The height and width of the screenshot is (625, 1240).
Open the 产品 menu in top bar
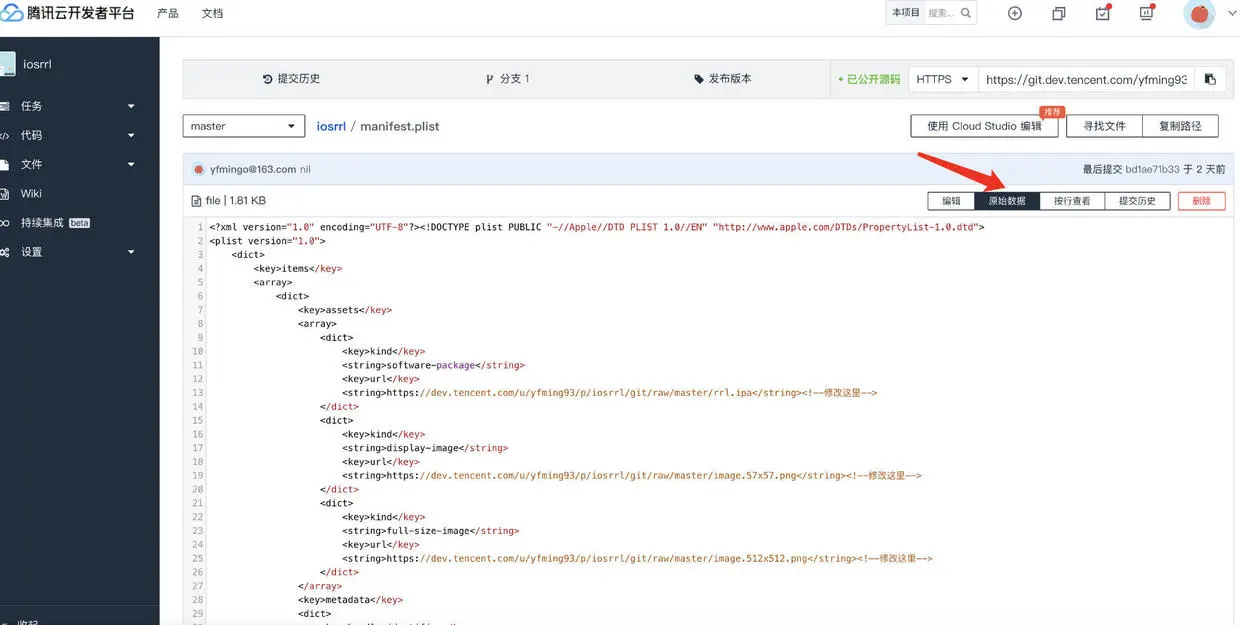tap(168, 13)
